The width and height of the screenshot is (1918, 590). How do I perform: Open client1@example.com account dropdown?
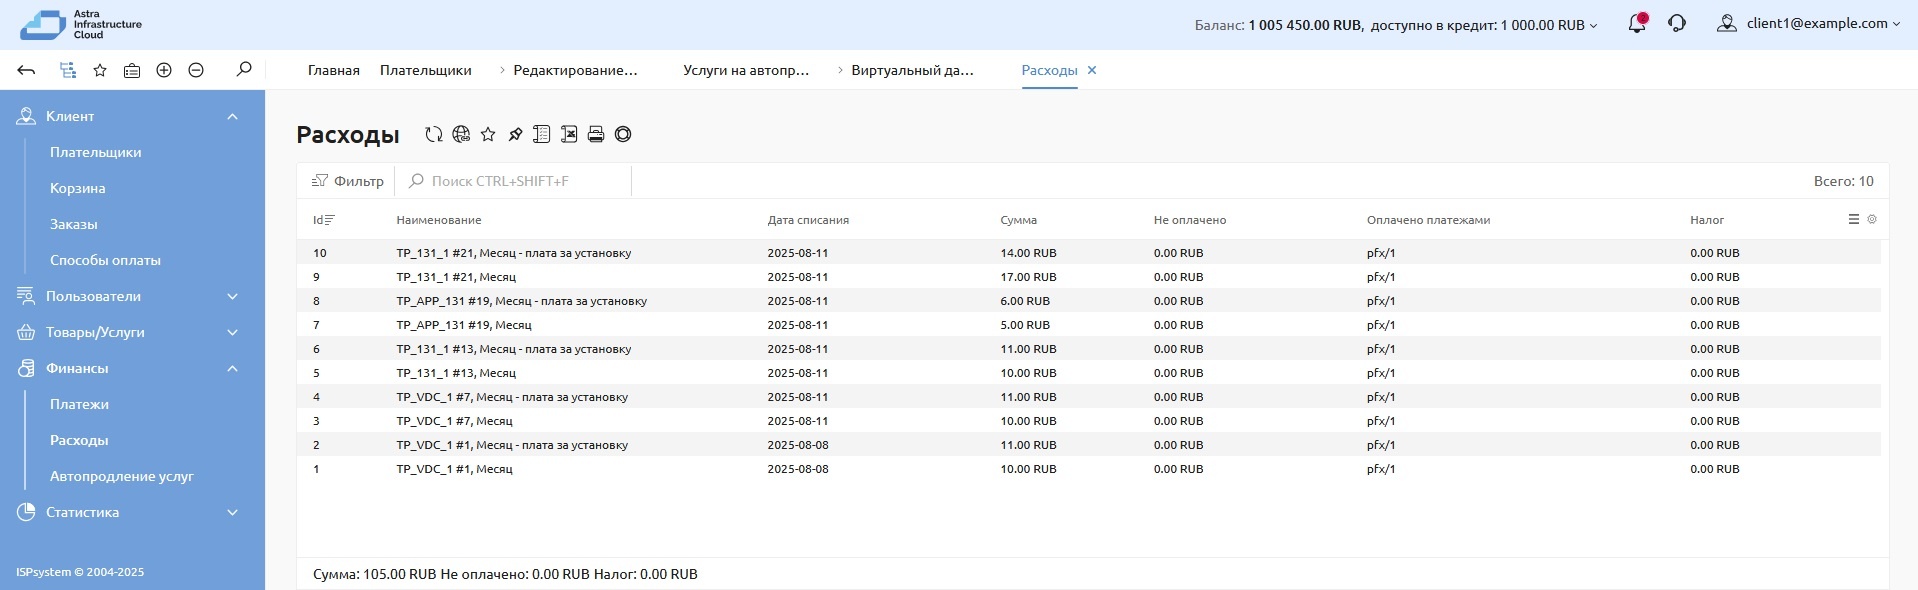1808,24
